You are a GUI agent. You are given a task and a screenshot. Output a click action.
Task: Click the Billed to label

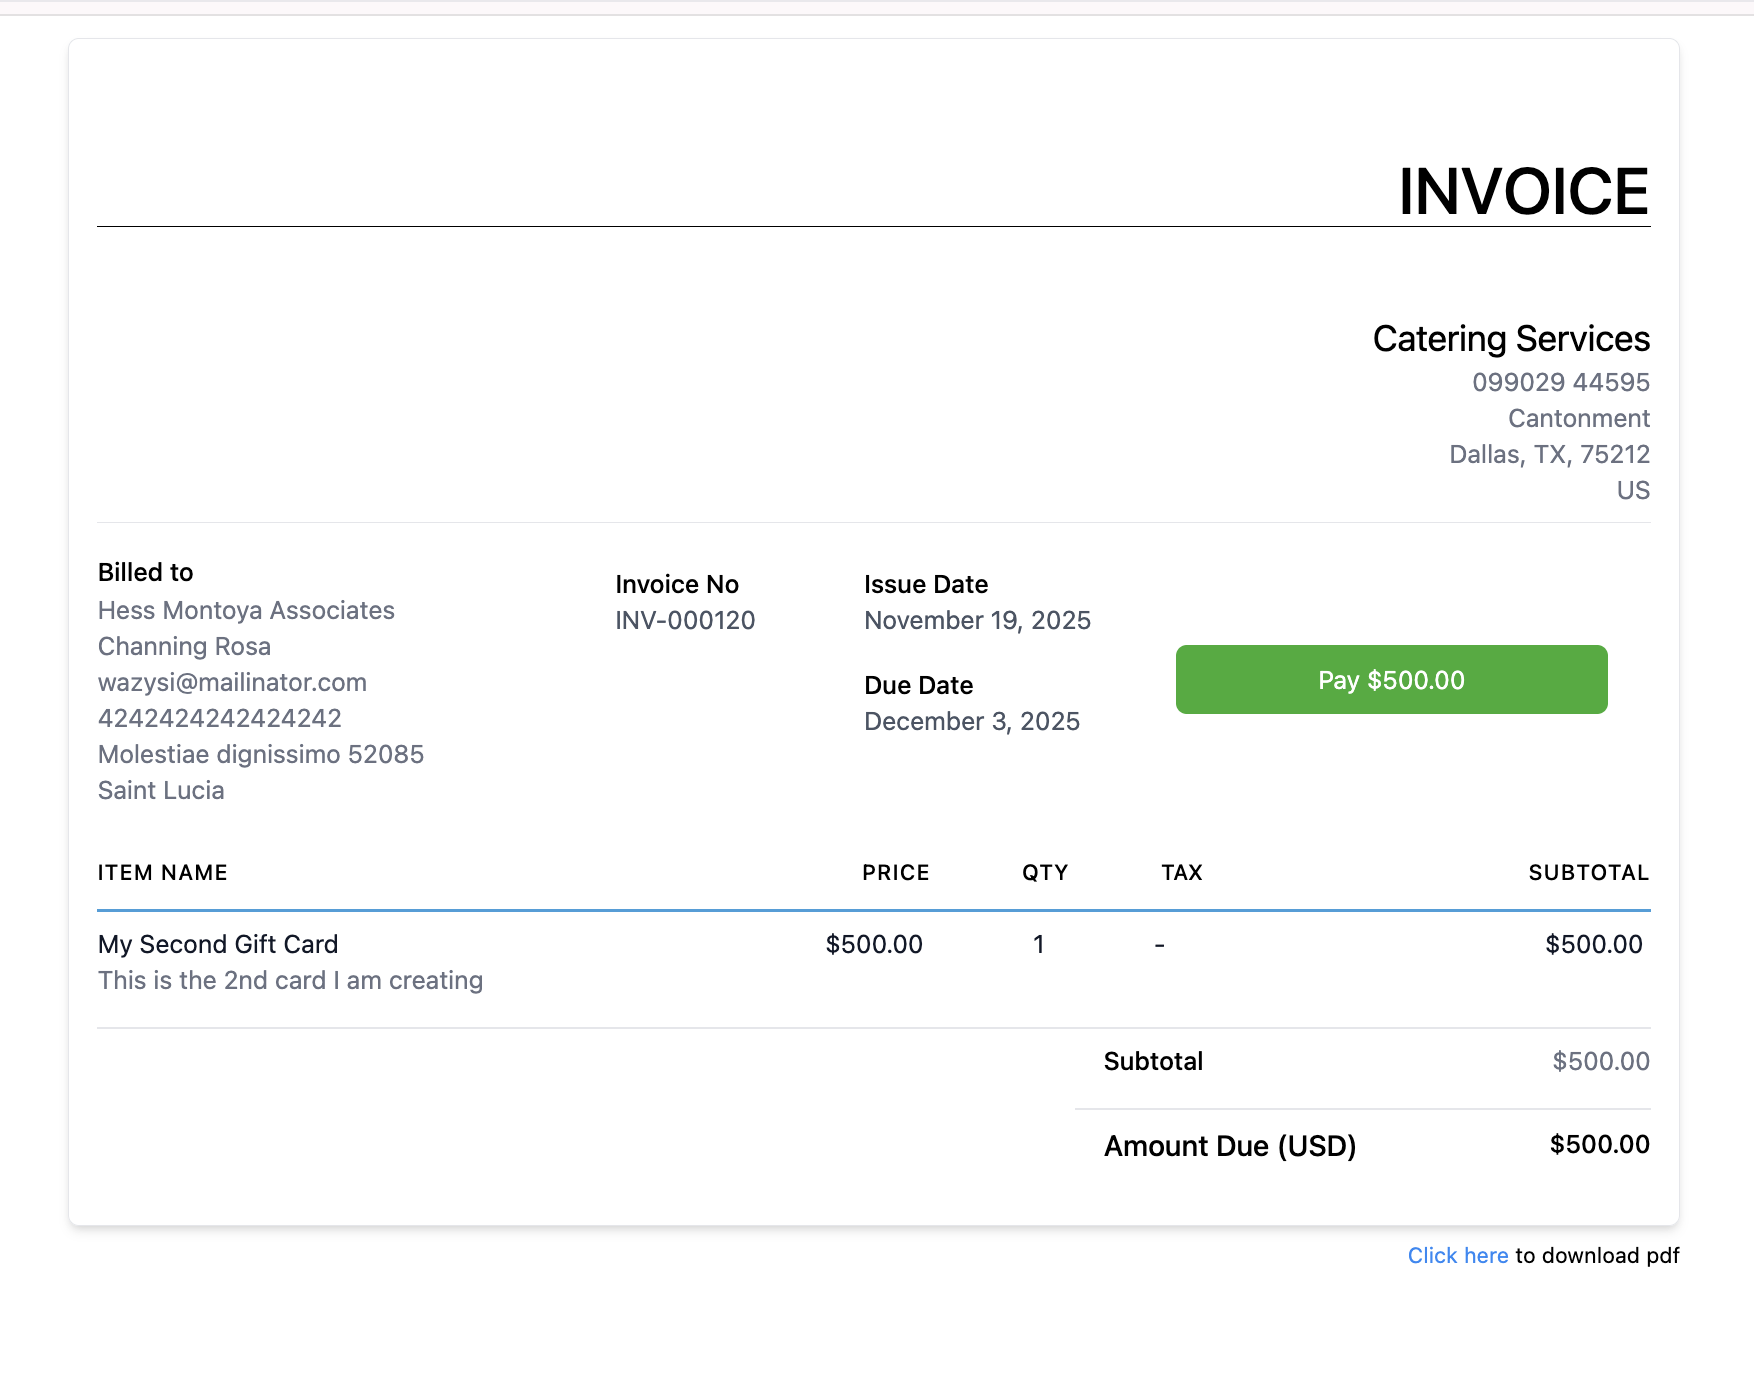point(146,572)
